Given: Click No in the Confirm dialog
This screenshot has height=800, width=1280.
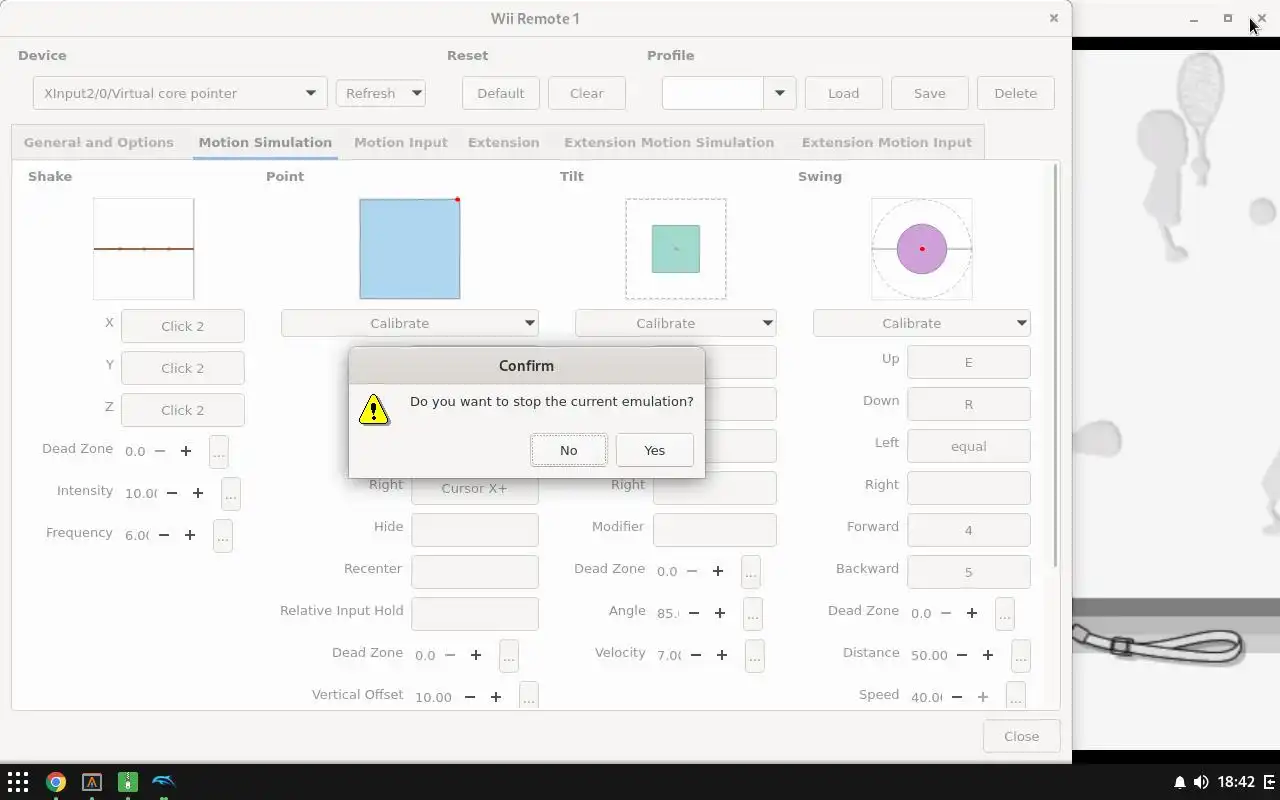Looking at the screenshot, I should tap(568, 450).
